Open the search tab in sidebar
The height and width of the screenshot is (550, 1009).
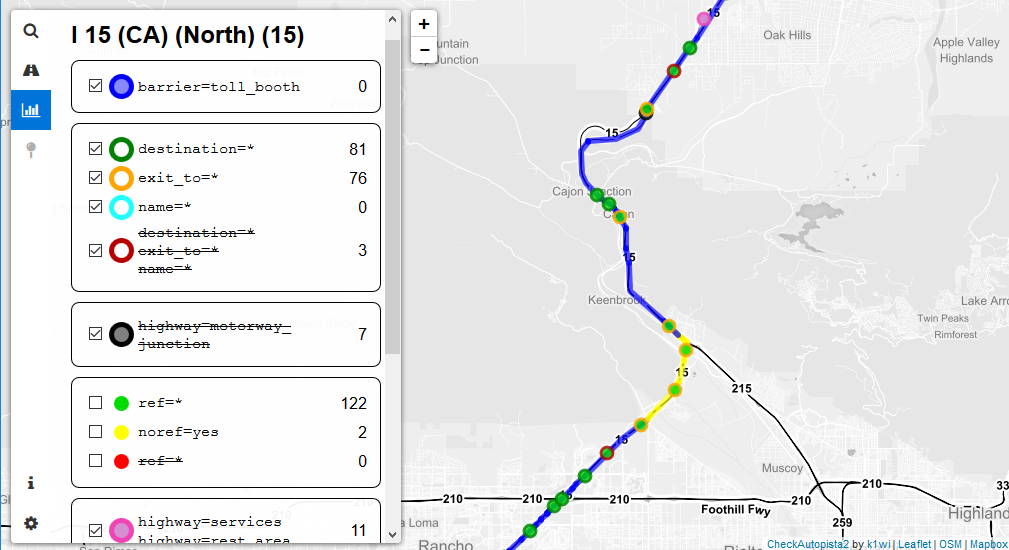(31, 31)
